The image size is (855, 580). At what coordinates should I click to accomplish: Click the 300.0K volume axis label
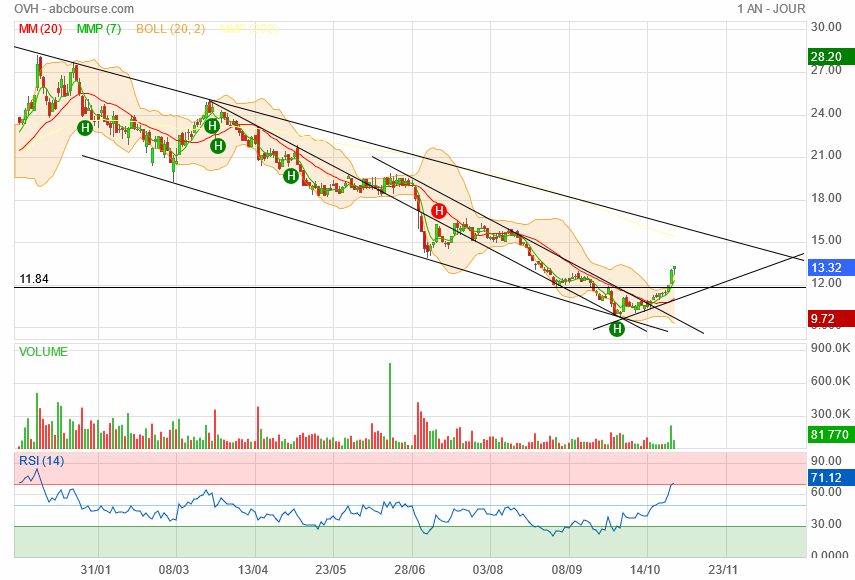[830, 414]
